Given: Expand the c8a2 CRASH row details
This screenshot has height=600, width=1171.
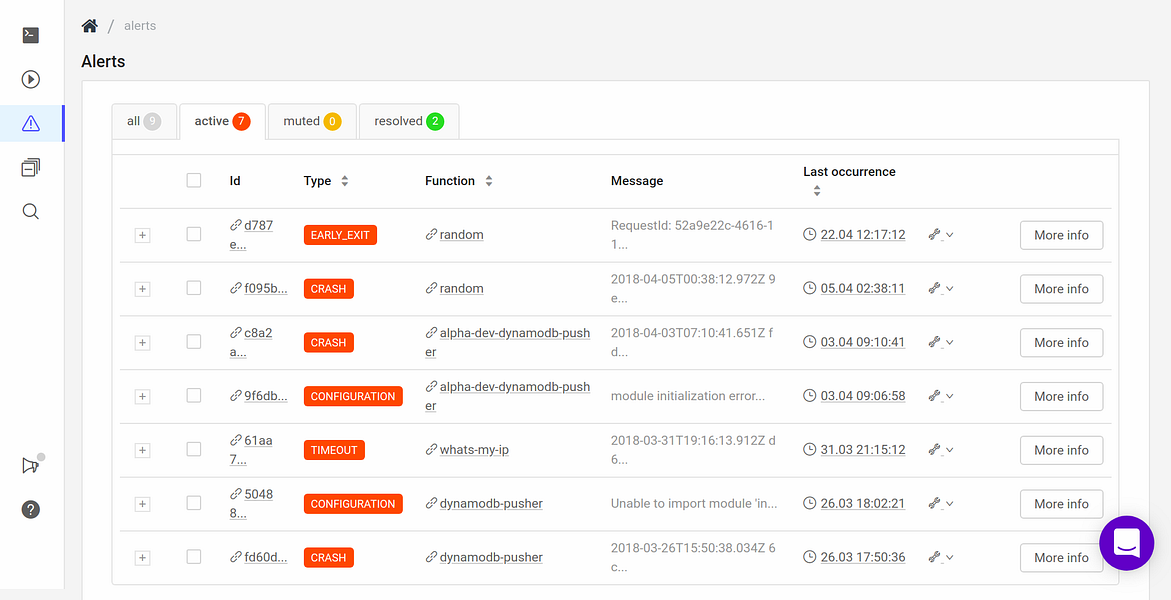Looking at the screenshot, I should [x=143, y=343].
